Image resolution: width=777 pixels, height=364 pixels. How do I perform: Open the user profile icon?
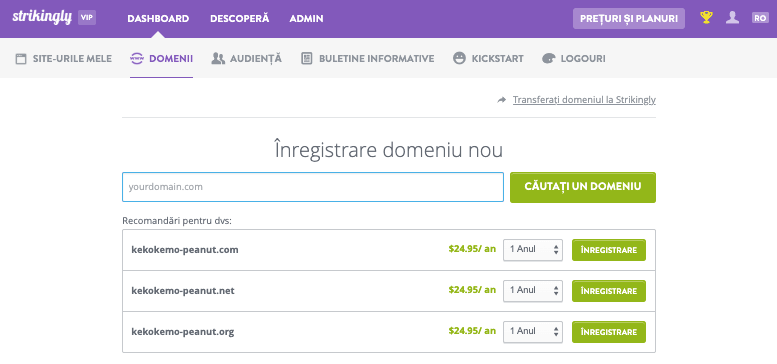[732, 18]
